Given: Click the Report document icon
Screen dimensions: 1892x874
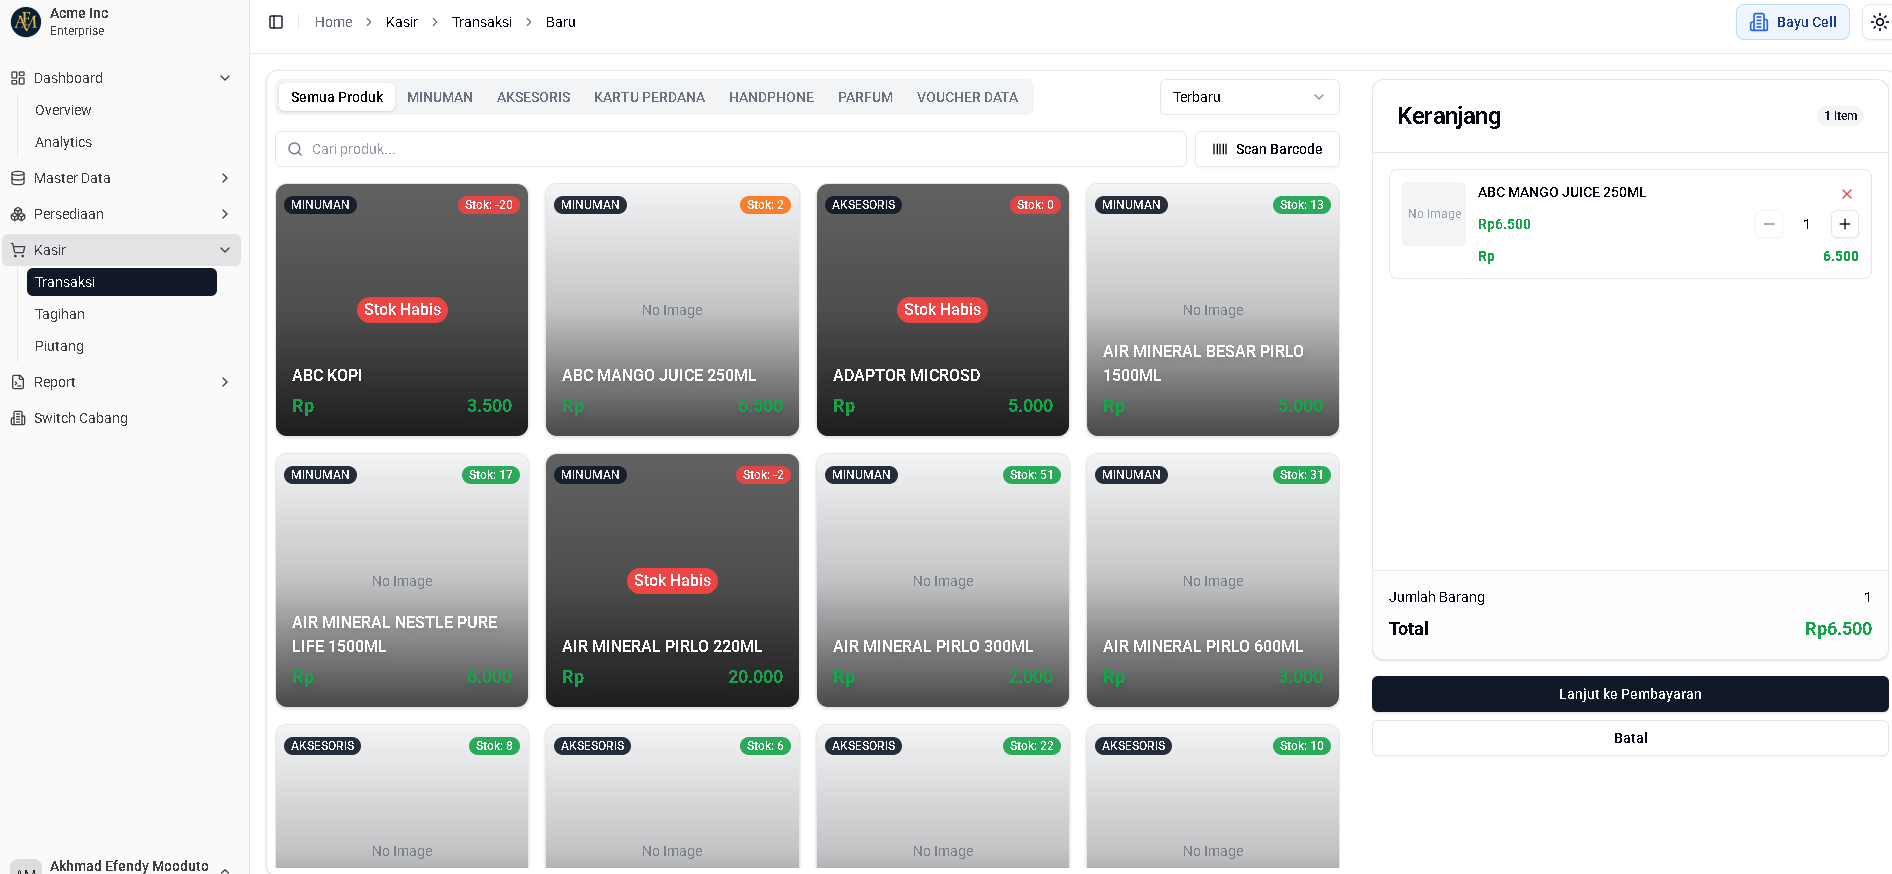Looking at the screenshot, I should click(x=18, y=382).
